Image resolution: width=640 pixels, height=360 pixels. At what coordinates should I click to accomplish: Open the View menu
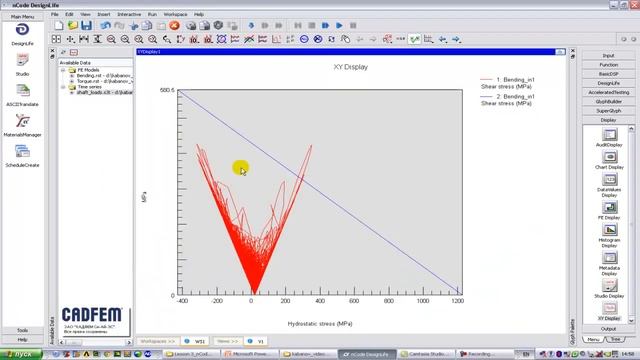[x=85, y=14]
